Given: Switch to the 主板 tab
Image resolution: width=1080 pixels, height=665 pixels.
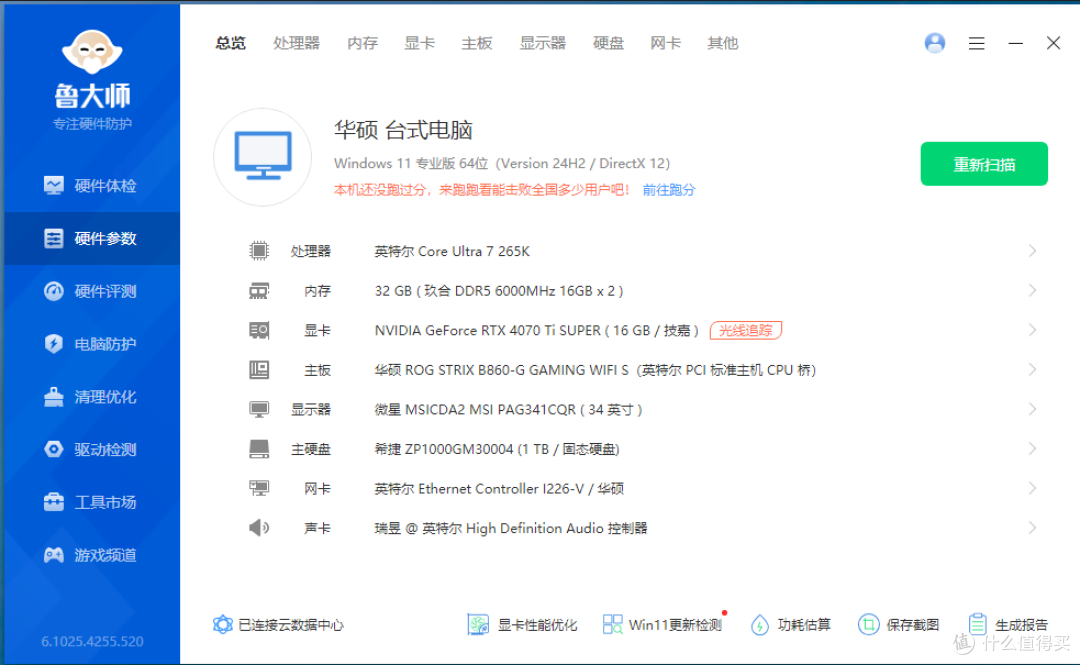Looking at the screenshot, I should 477,43.
